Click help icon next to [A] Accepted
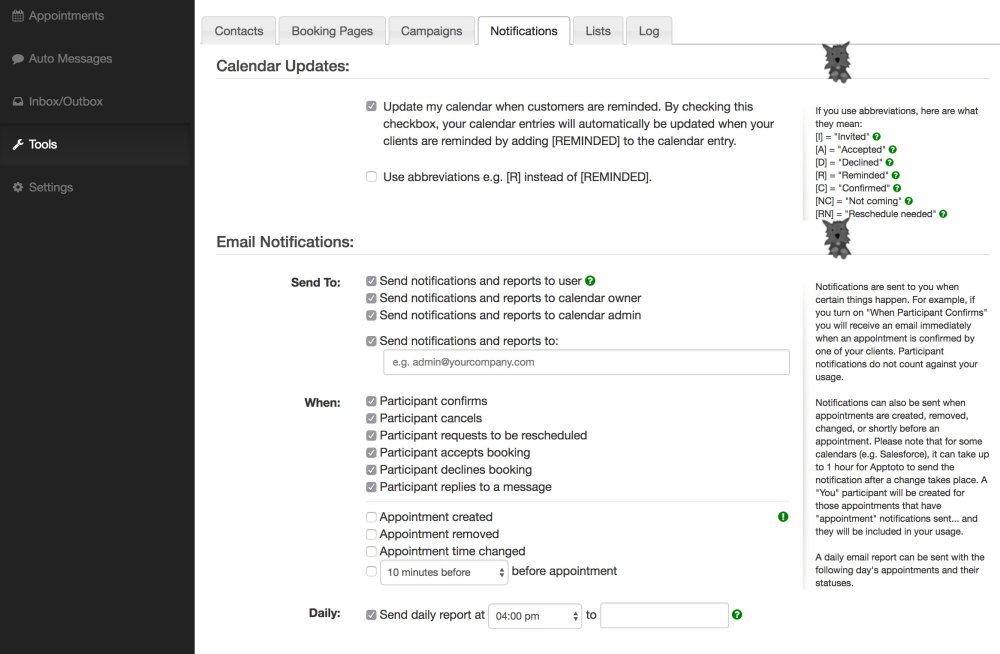The width and height of the screenshot is (1000, 654). [893, 149]
